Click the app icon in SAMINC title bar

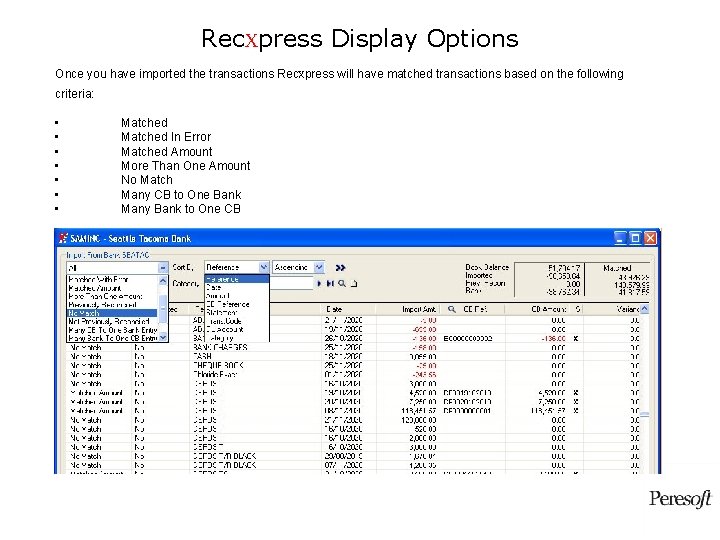pos(63,238)
